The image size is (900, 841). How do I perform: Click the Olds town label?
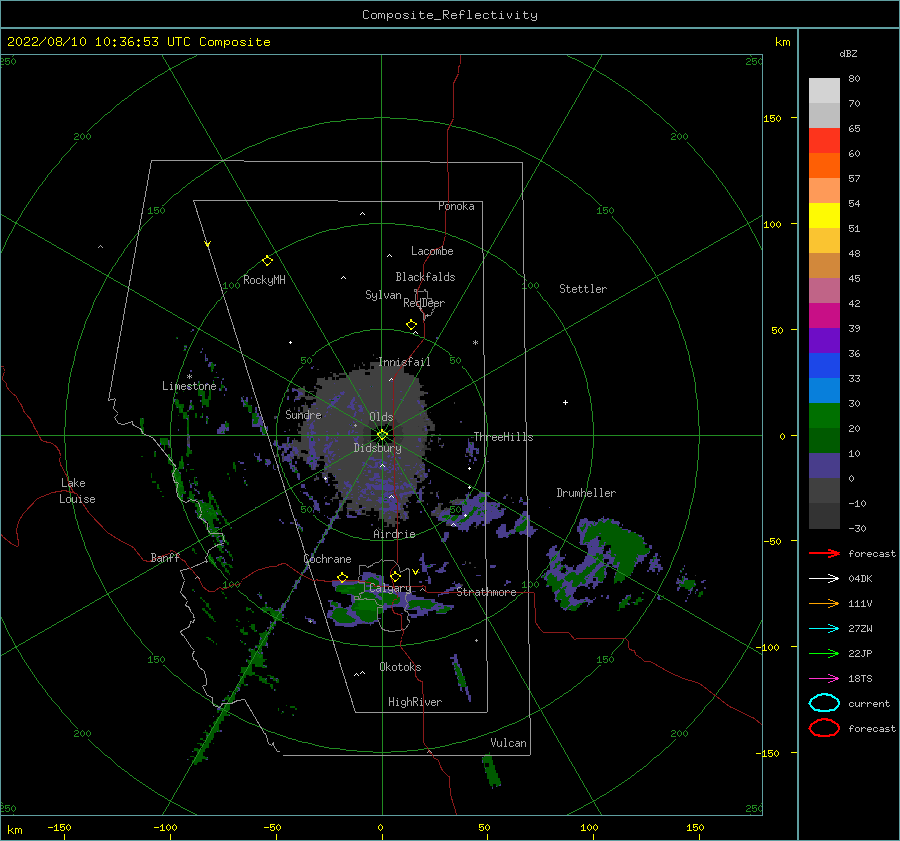[381, 417]
